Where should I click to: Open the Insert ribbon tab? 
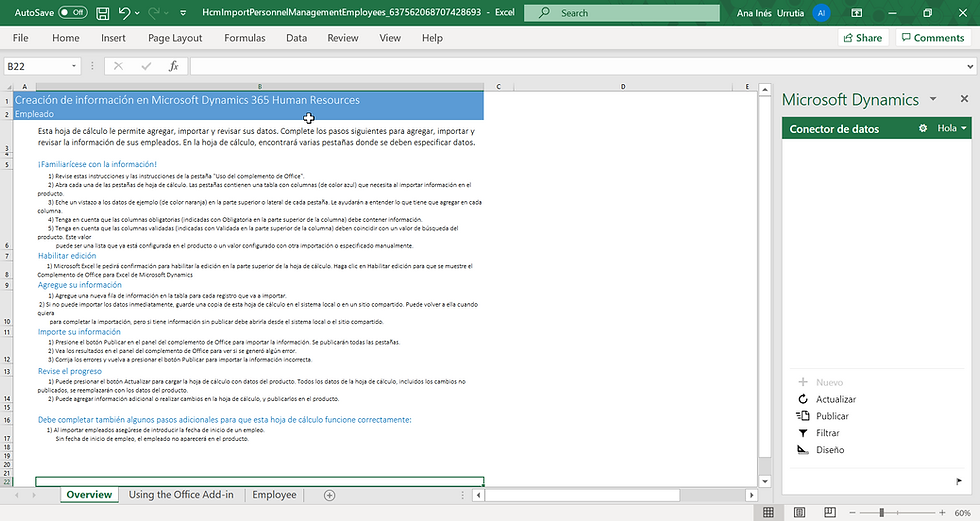[113, 38]
